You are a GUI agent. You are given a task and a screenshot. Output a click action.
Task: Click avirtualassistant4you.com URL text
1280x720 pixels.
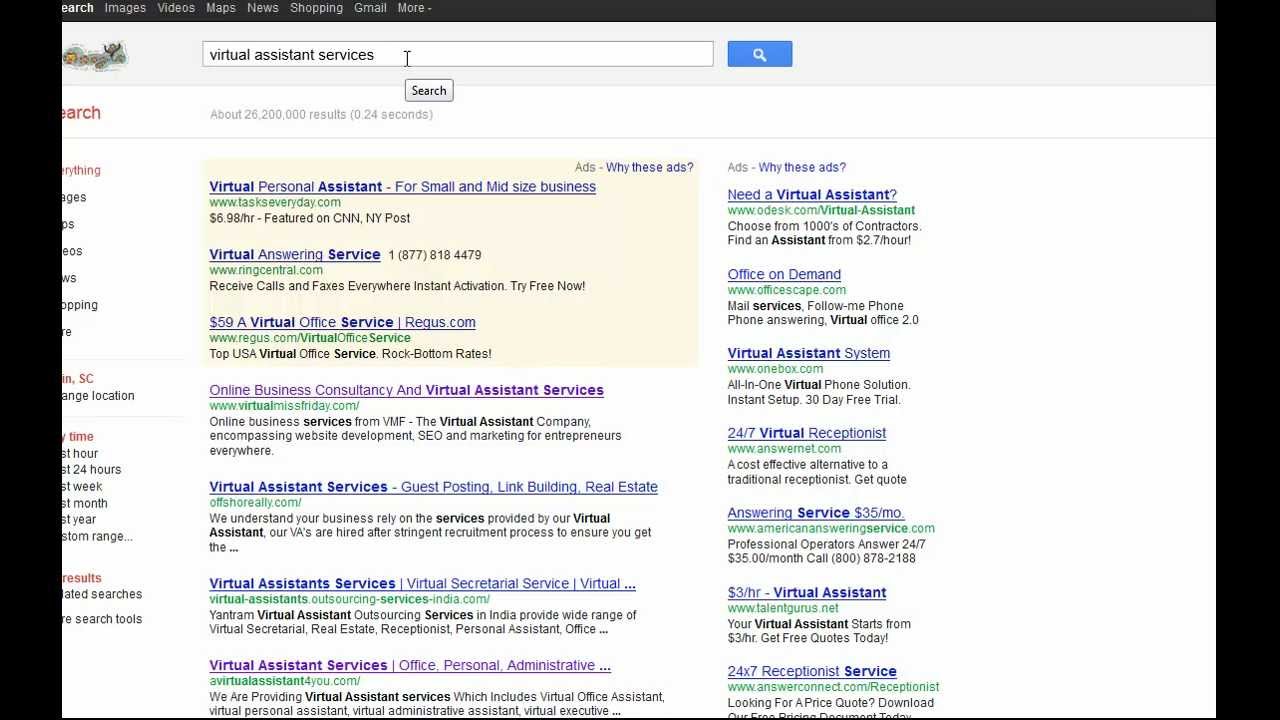(284, 681)
